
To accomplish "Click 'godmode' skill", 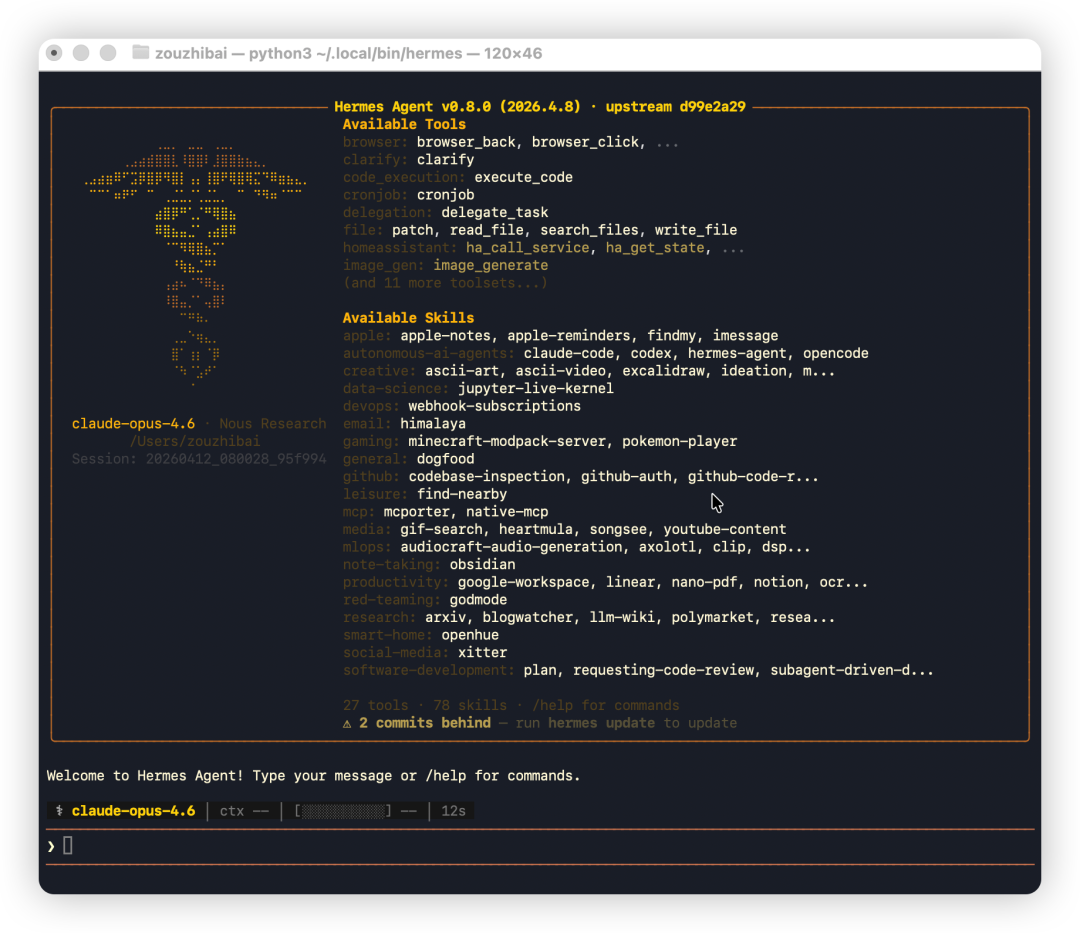I will pyautogui.click(x=478, y=600).
